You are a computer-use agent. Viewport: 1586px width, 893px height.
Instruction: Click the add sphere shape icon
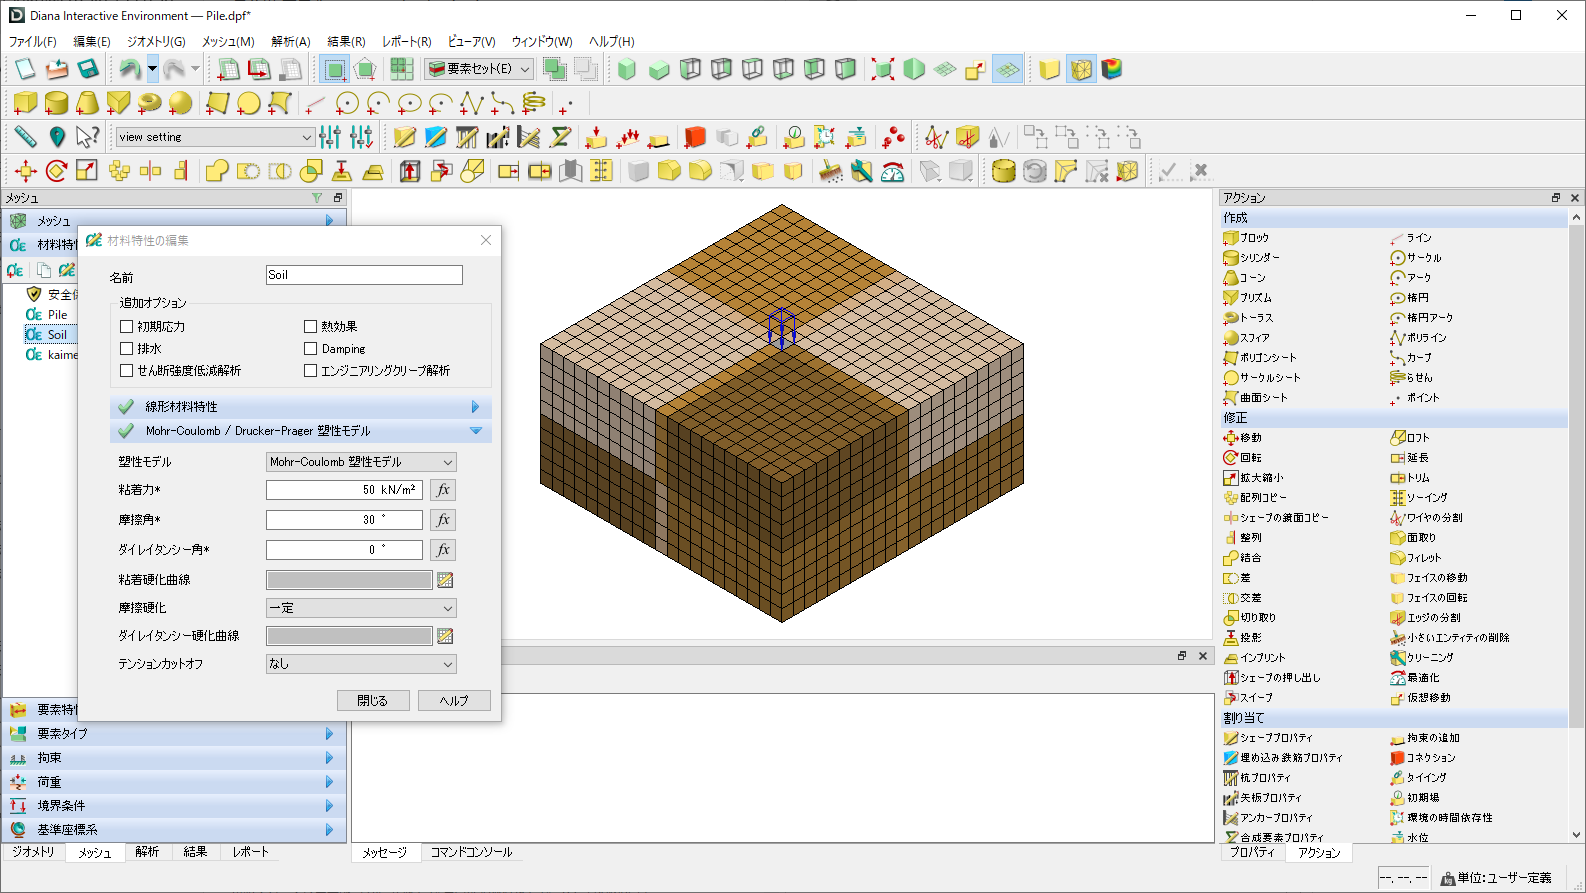point(180,103)
